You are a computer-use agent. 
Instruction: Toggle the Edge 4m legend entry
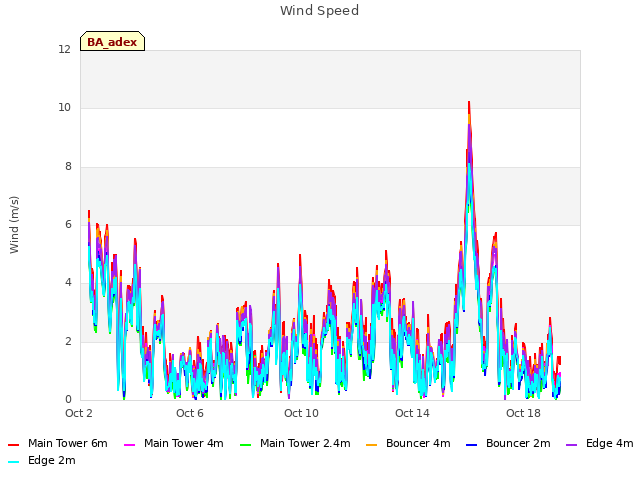600,443
